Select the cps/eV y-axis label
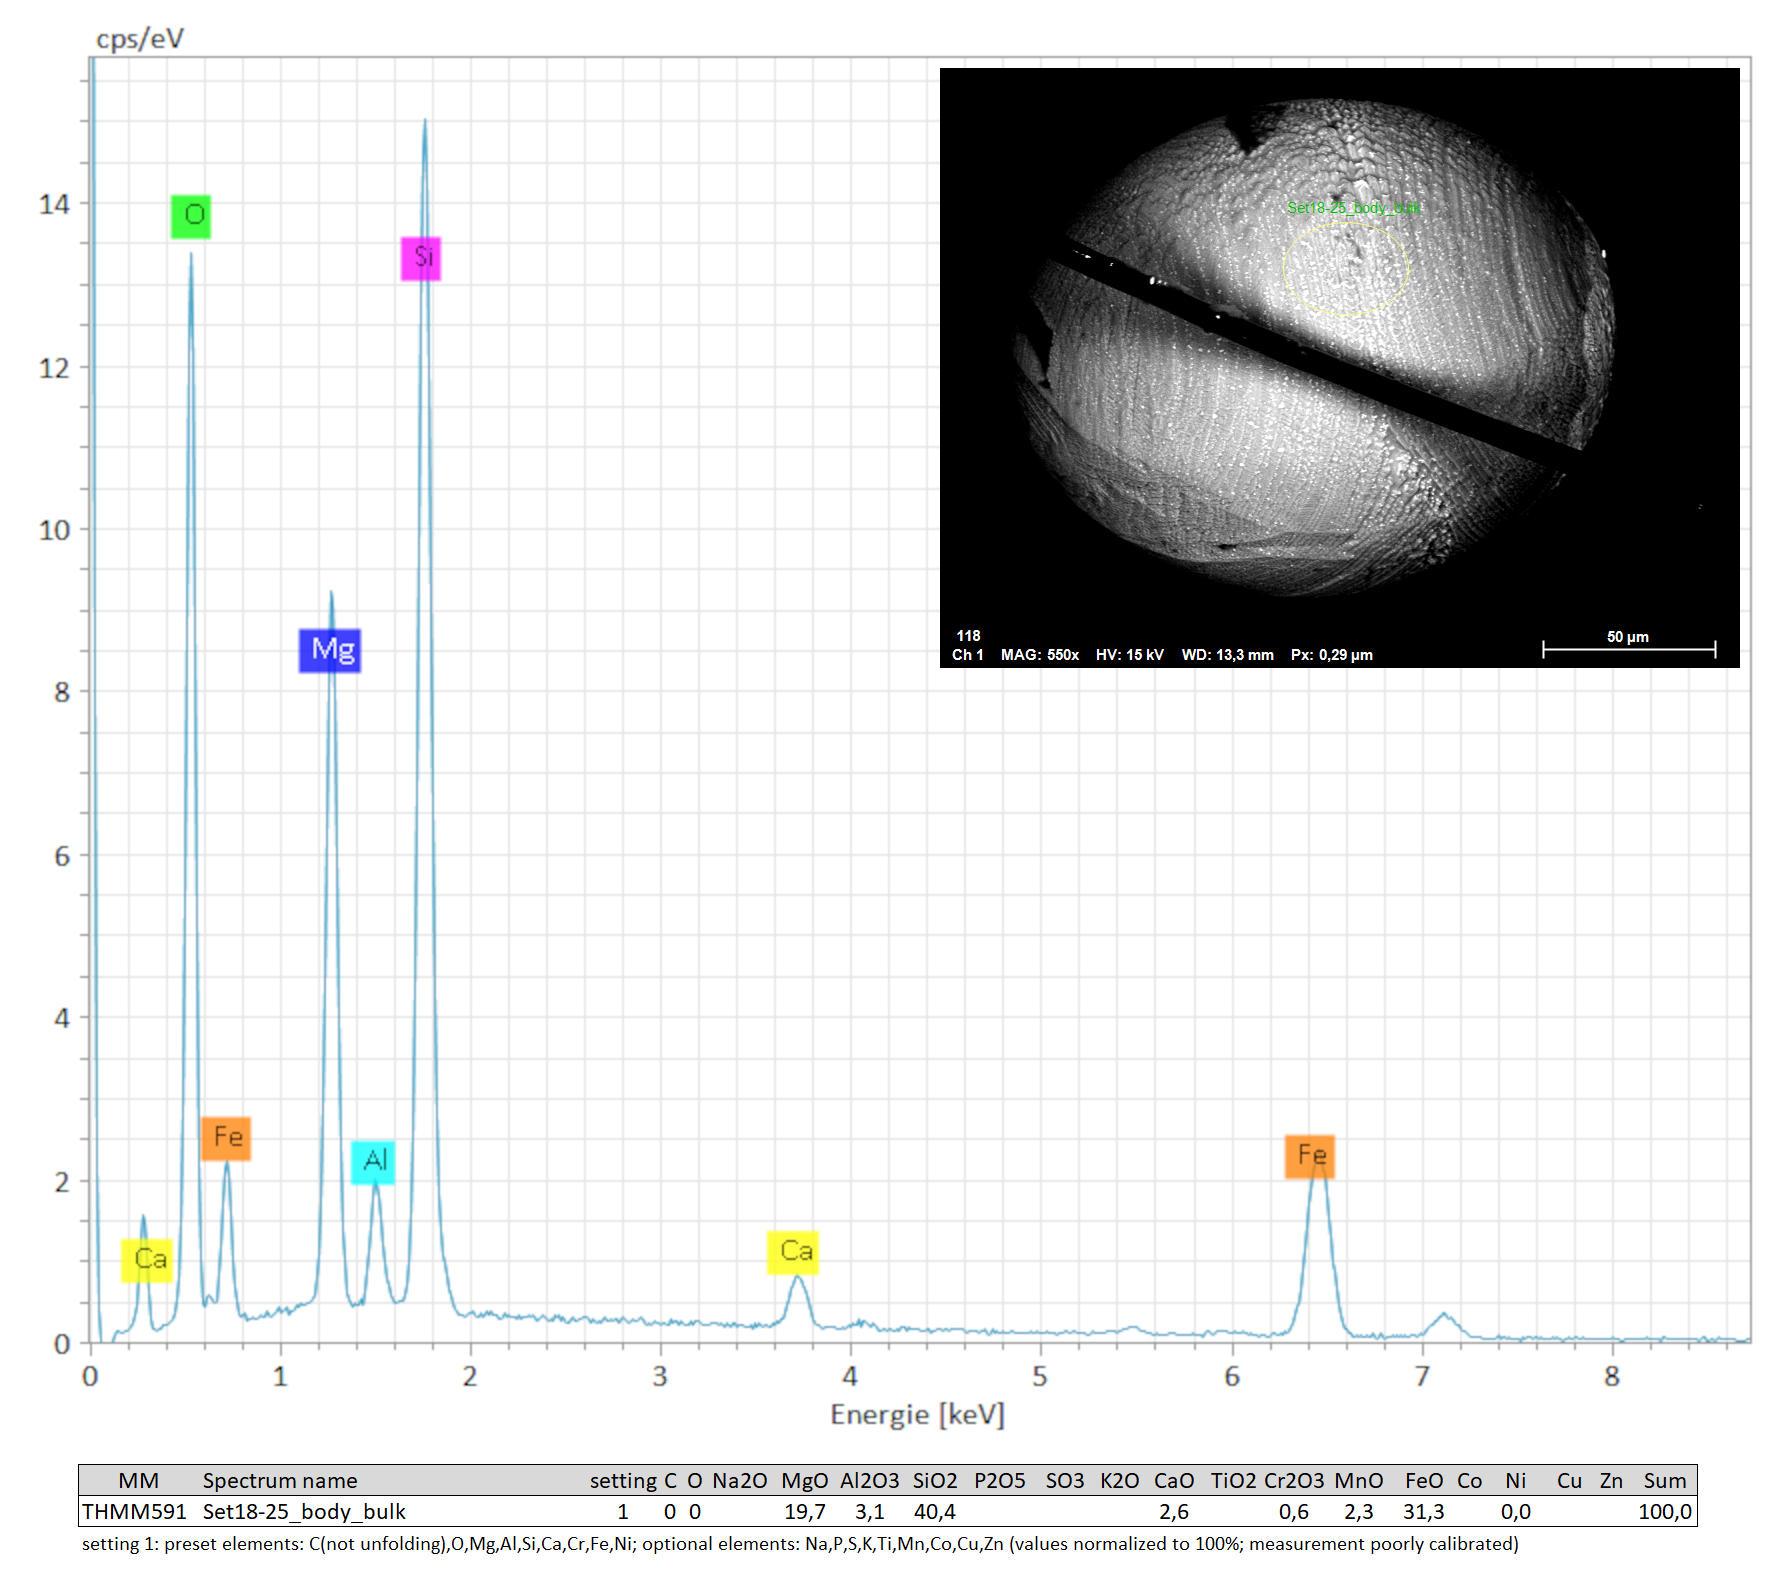Viewport: 1782px width, 1590px height. pyautogui.click(x=140, y=39)
